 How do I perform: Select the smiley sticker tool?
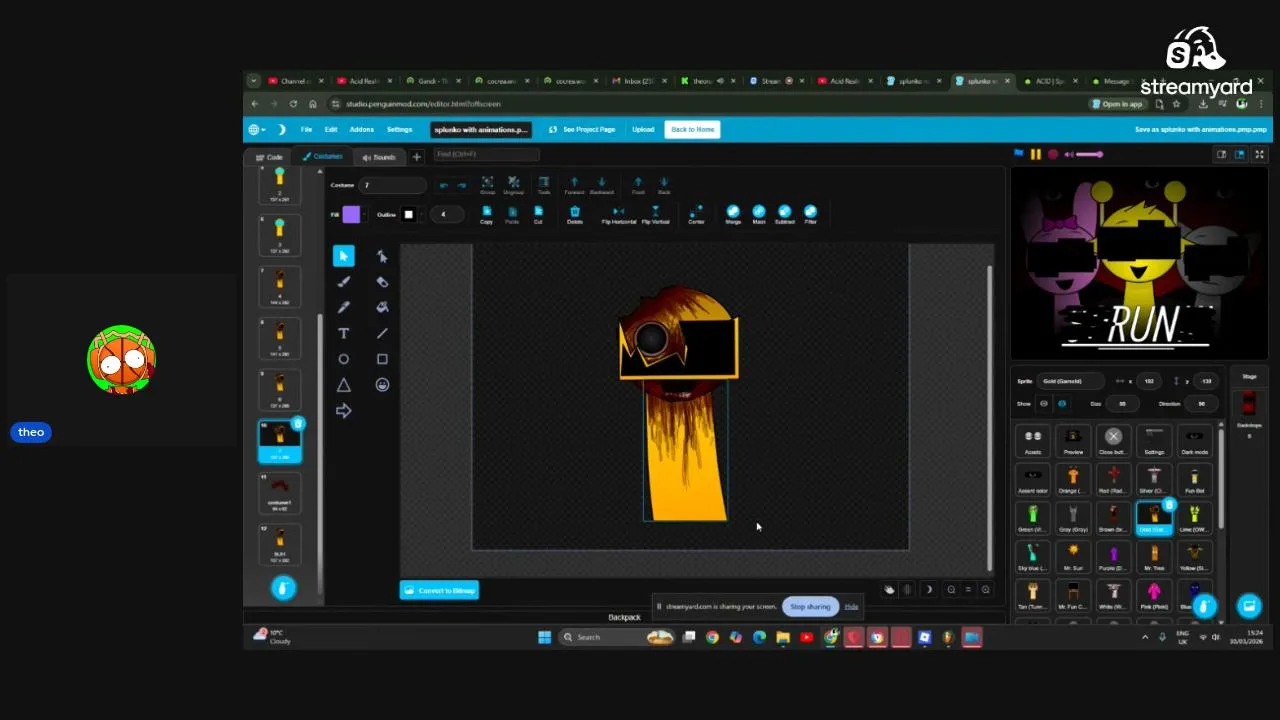tap(382, 385)
